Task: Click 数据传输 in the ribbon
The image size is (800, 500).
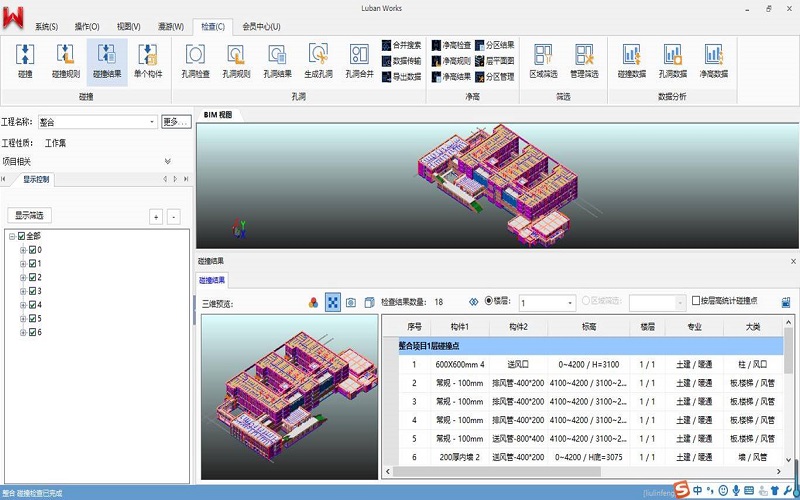Action: pyautogui.click(x=402, y=61)
